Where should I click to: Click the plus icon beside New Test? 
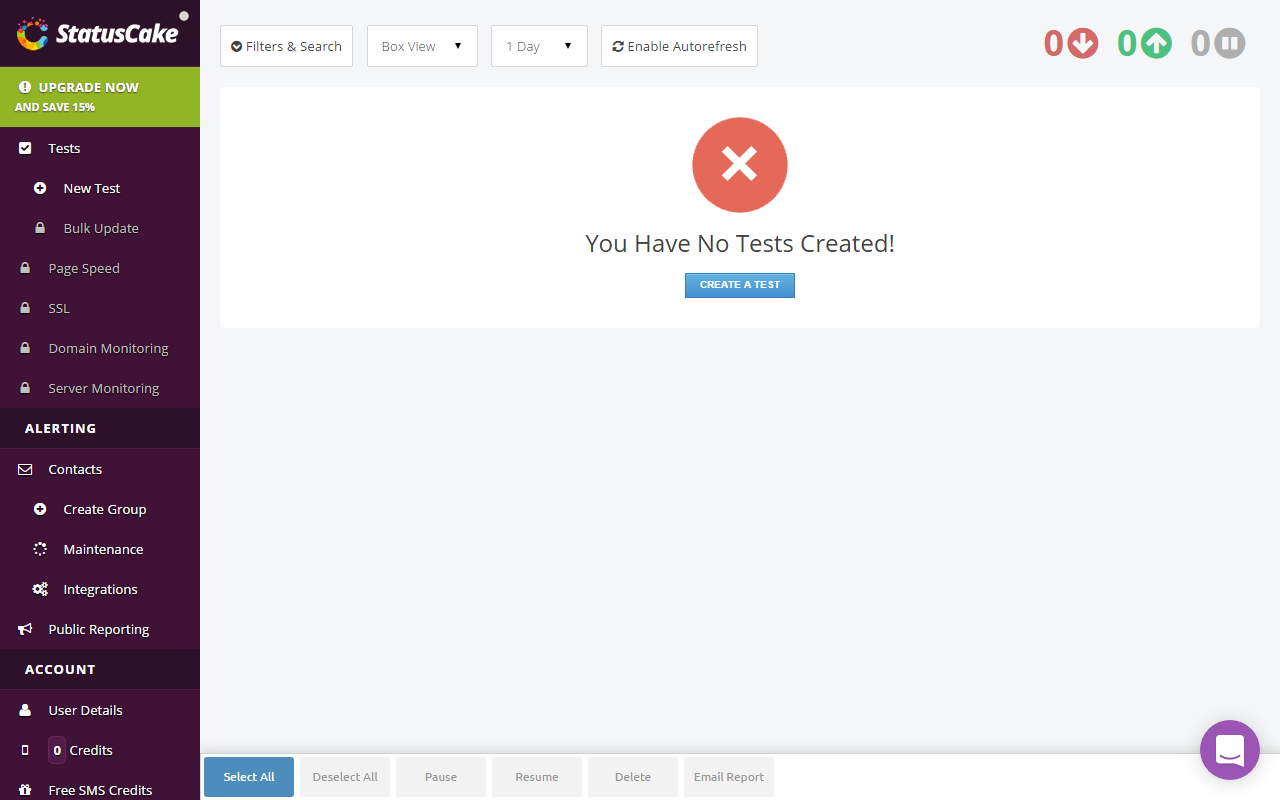tap(40, 188)
